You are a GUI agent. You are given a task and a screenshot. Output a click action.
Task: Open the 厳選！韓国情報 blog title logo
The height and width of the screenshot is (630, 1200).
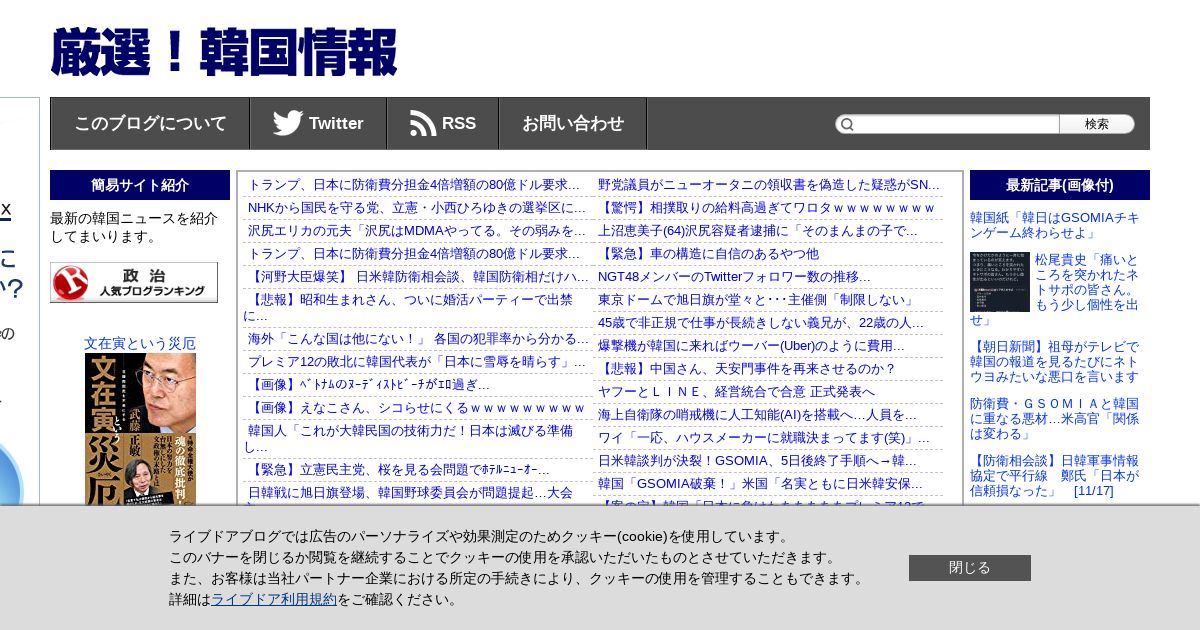(223, 52)
